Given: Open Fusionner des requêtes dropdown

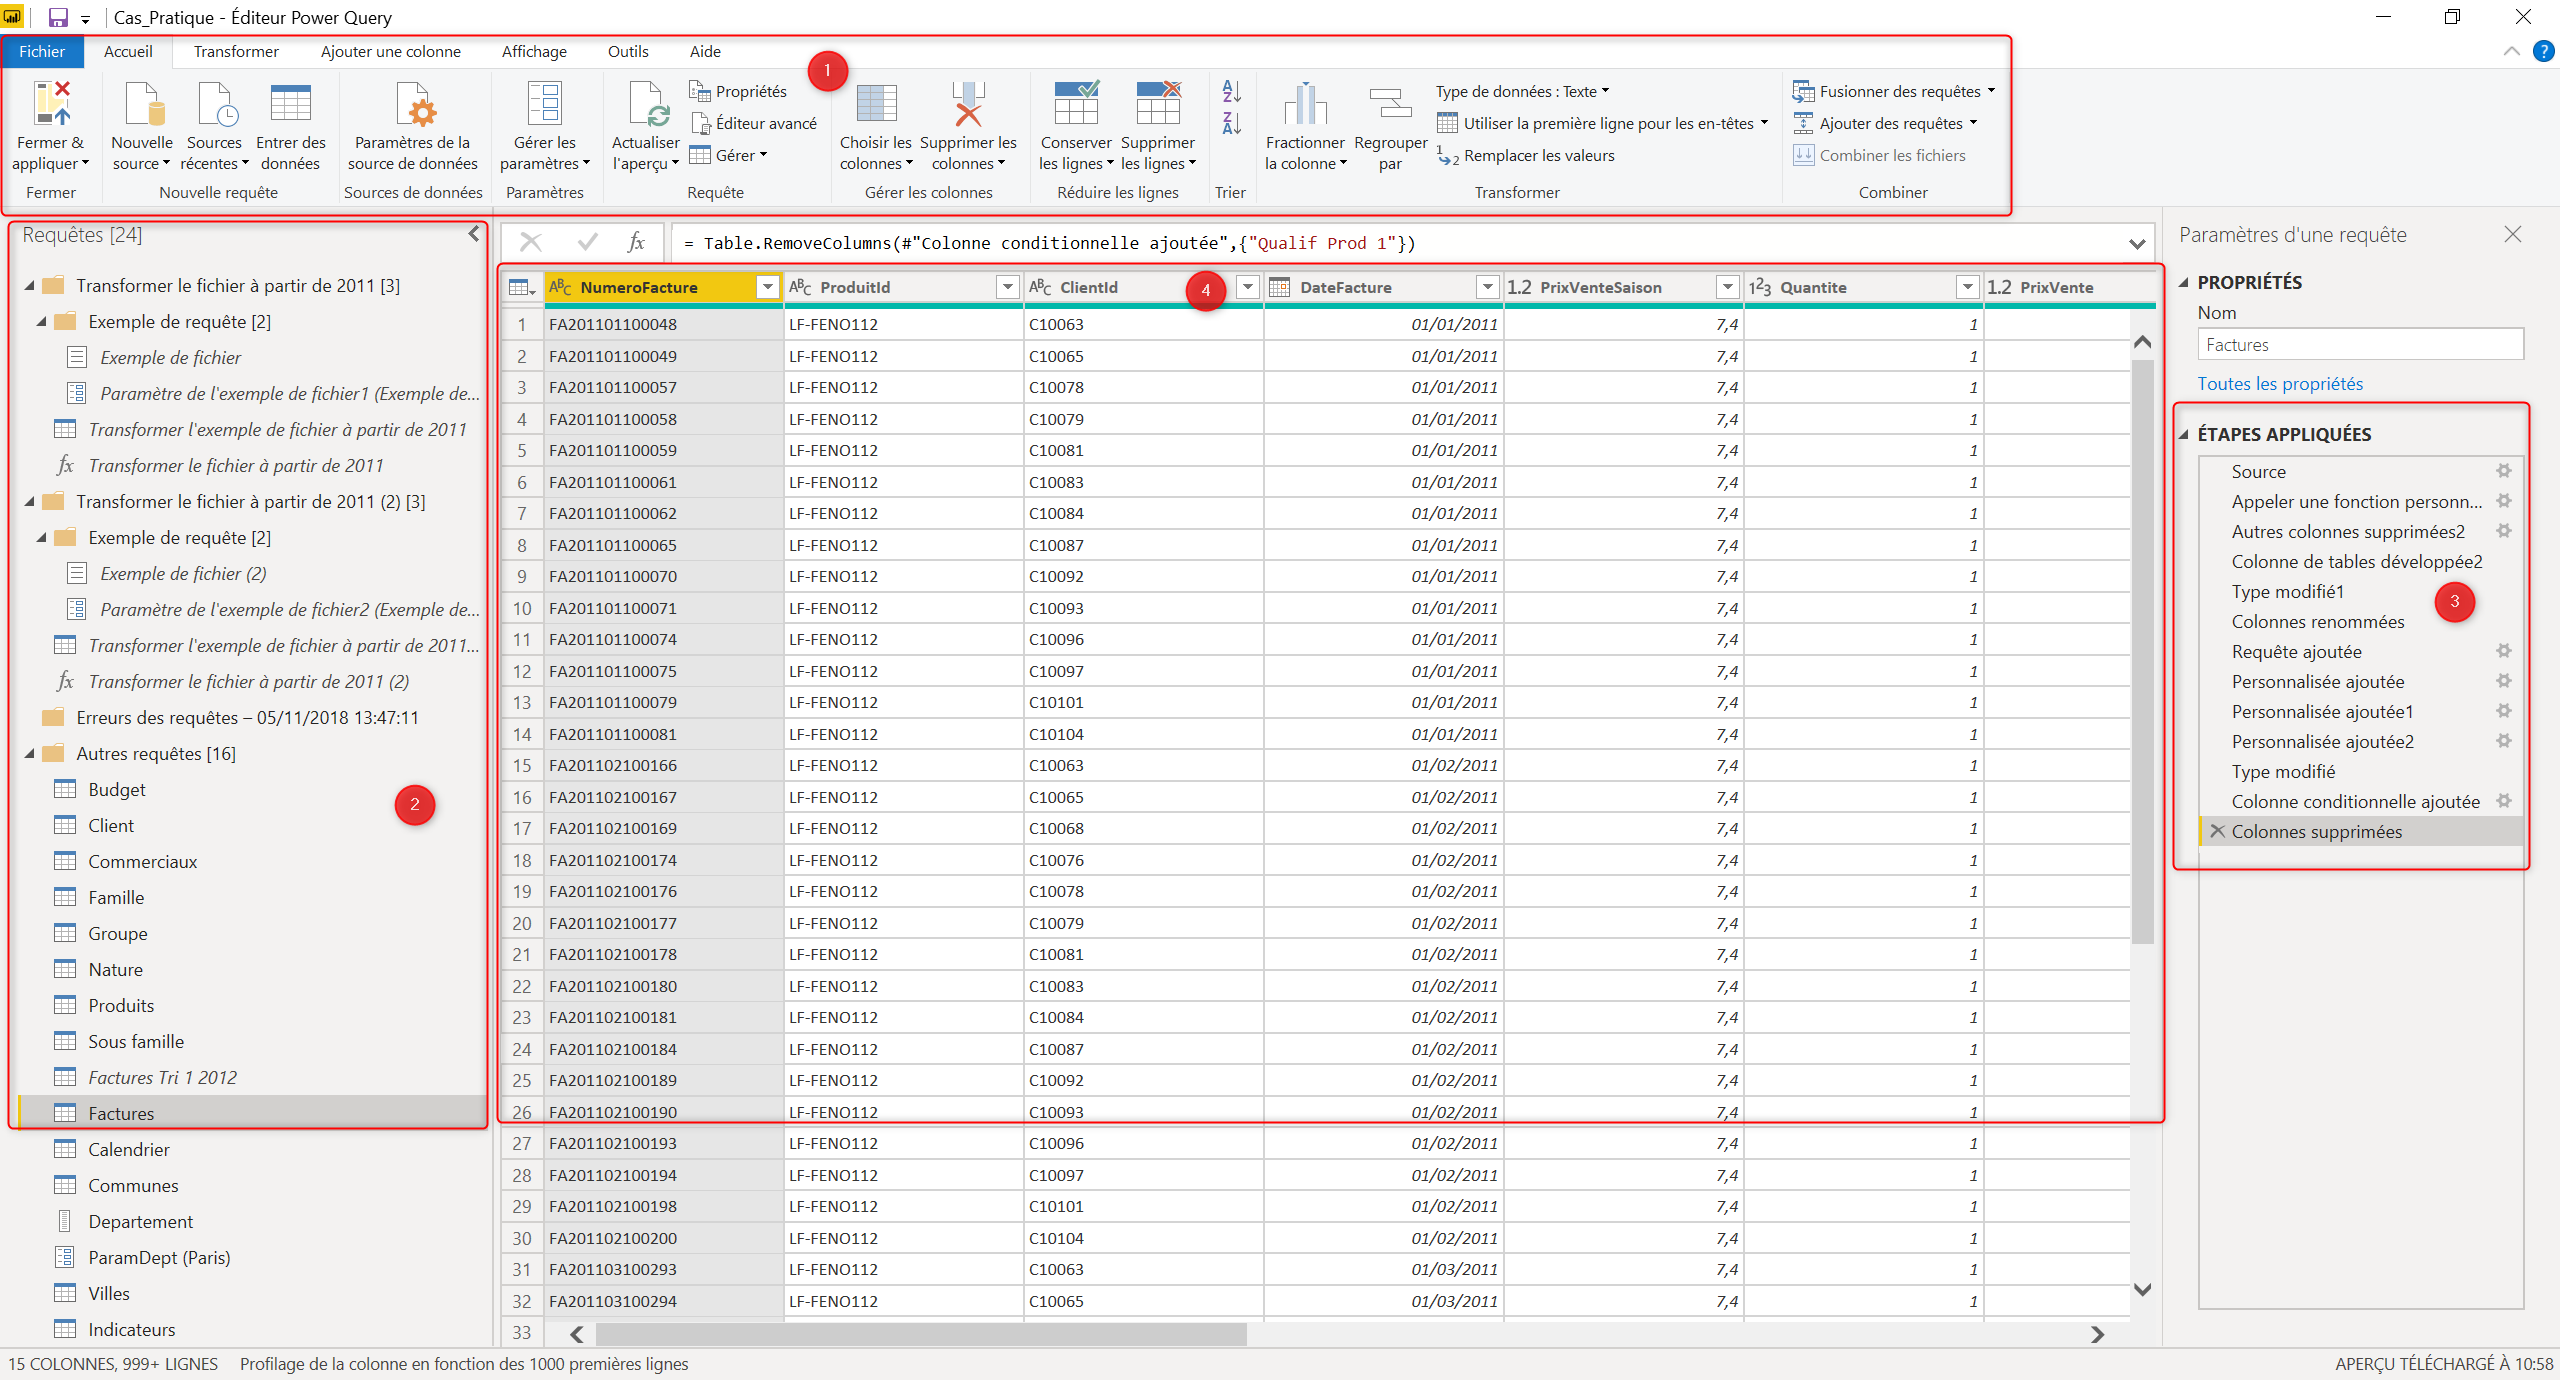Looking at the screenshot, I should pos(1894,91).
